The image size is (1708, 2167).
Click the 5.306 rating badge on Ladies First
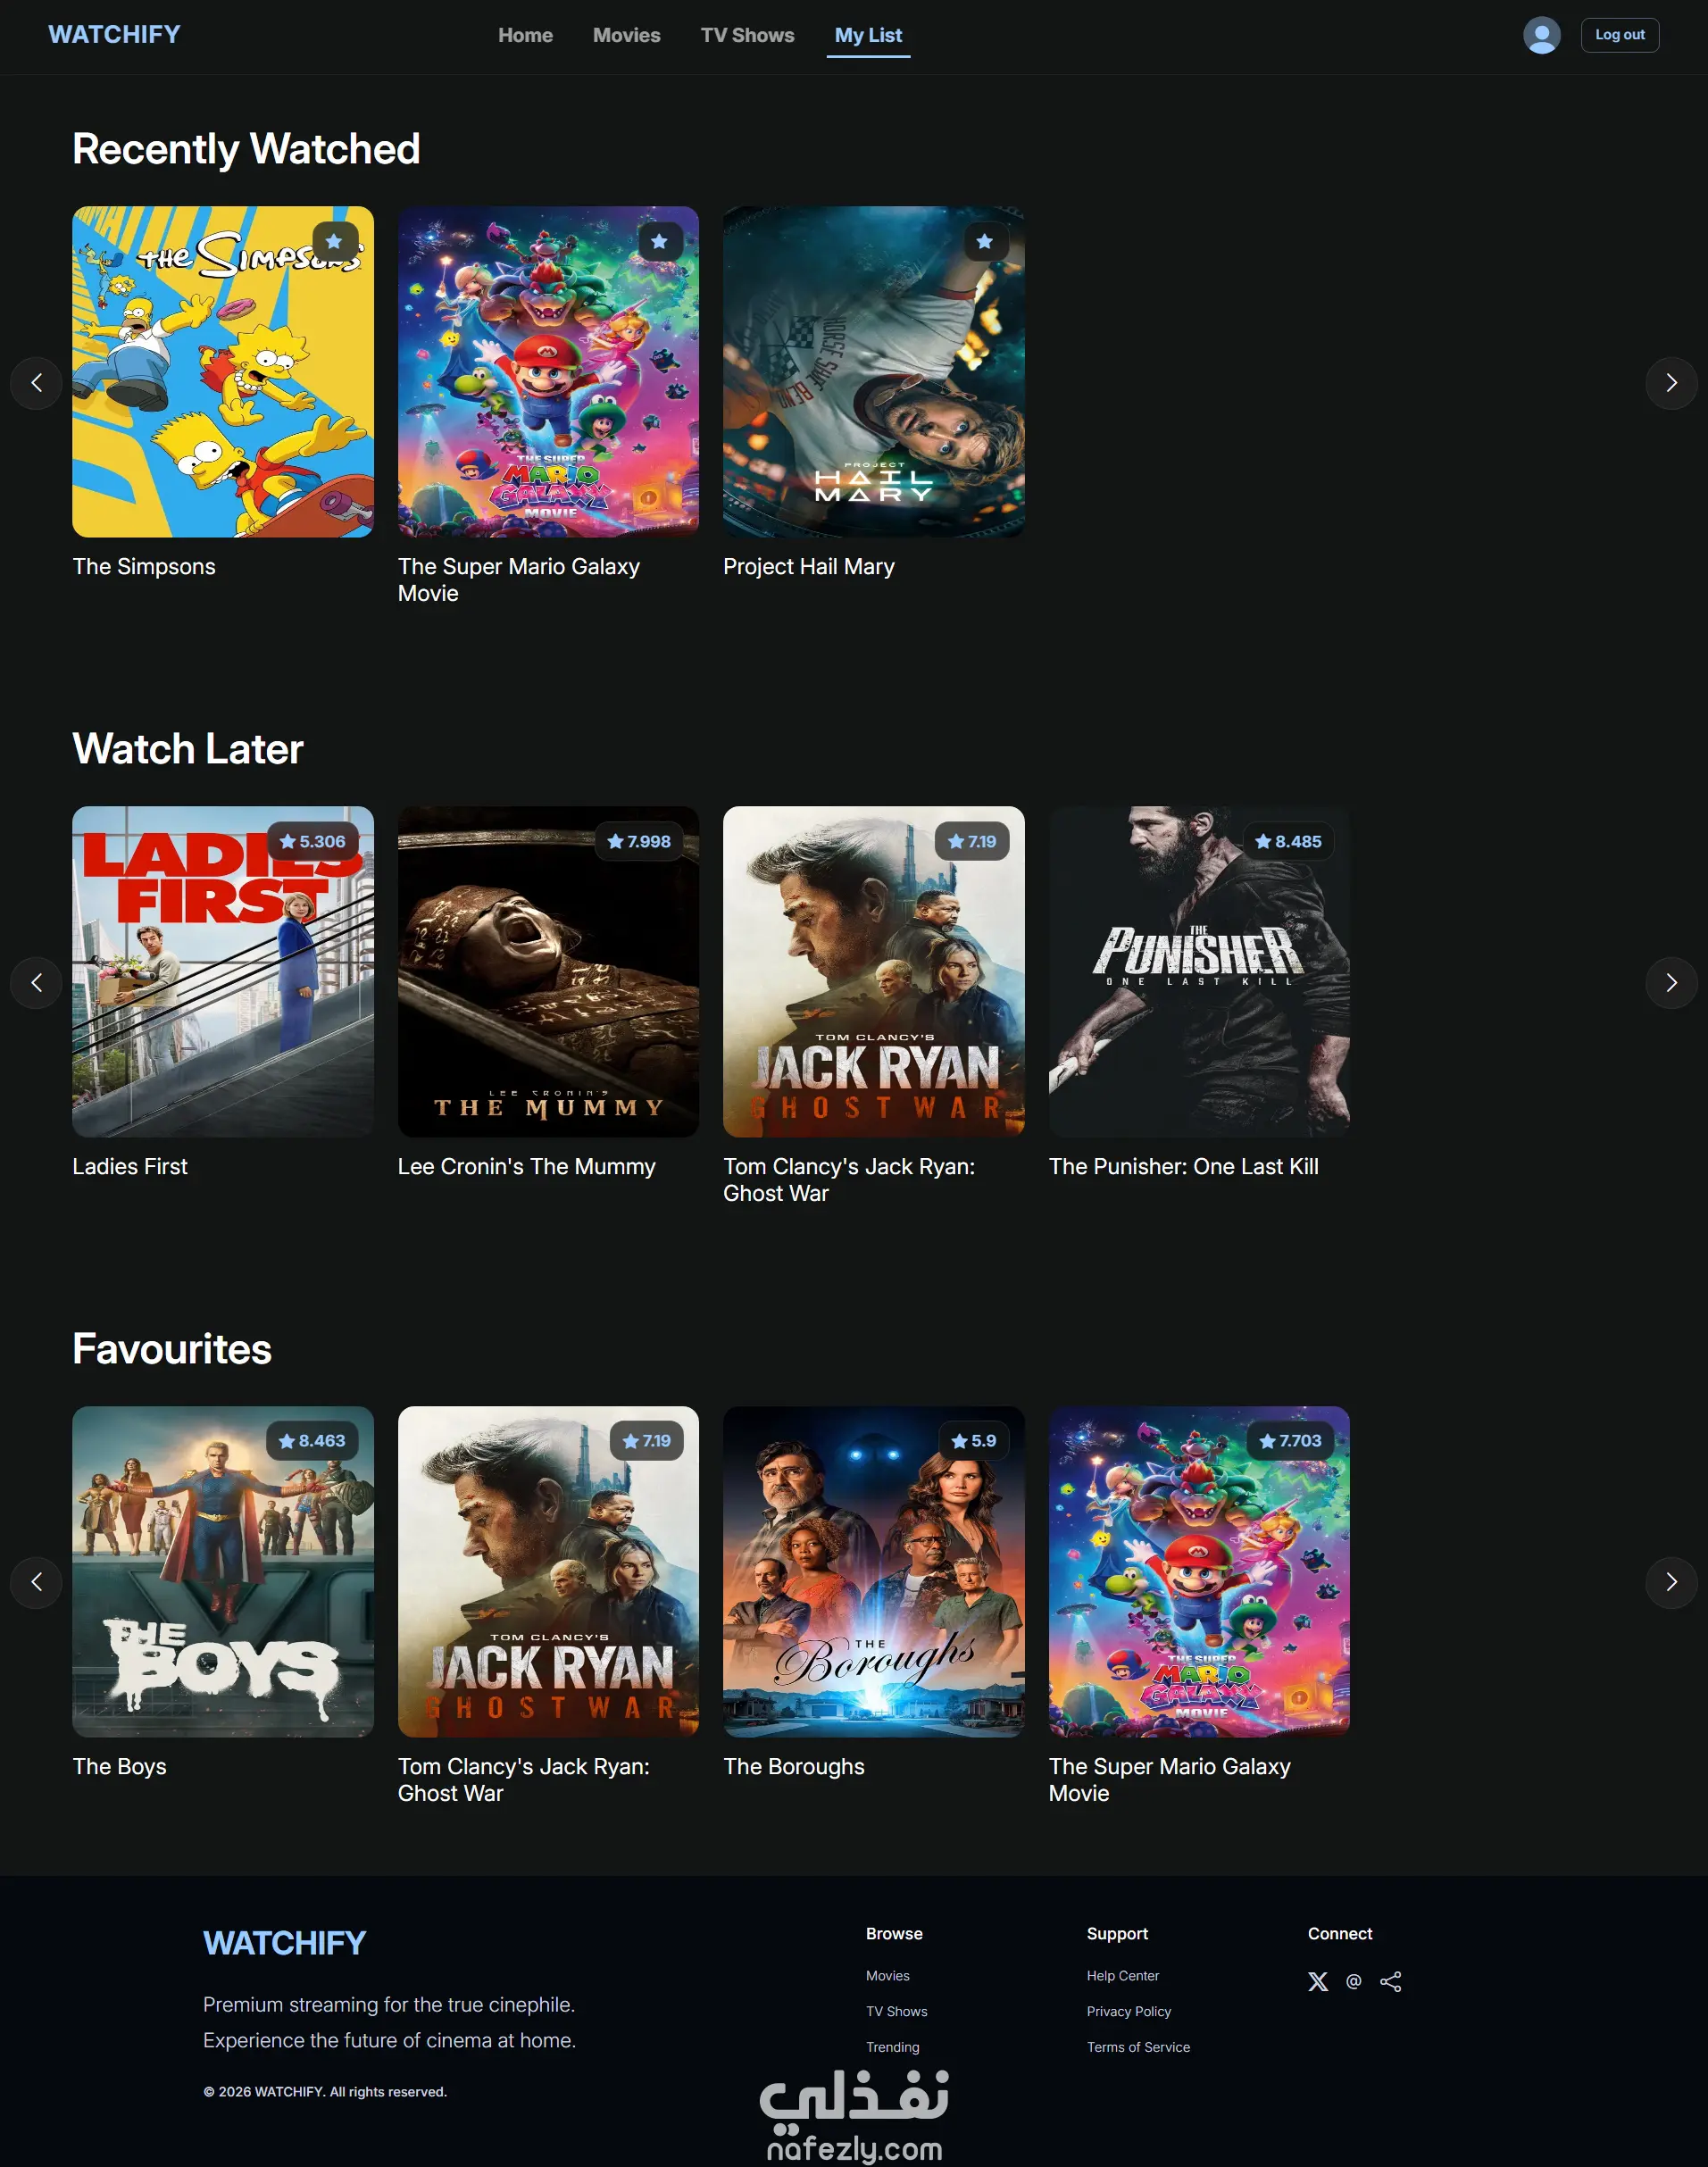[313, 842]
